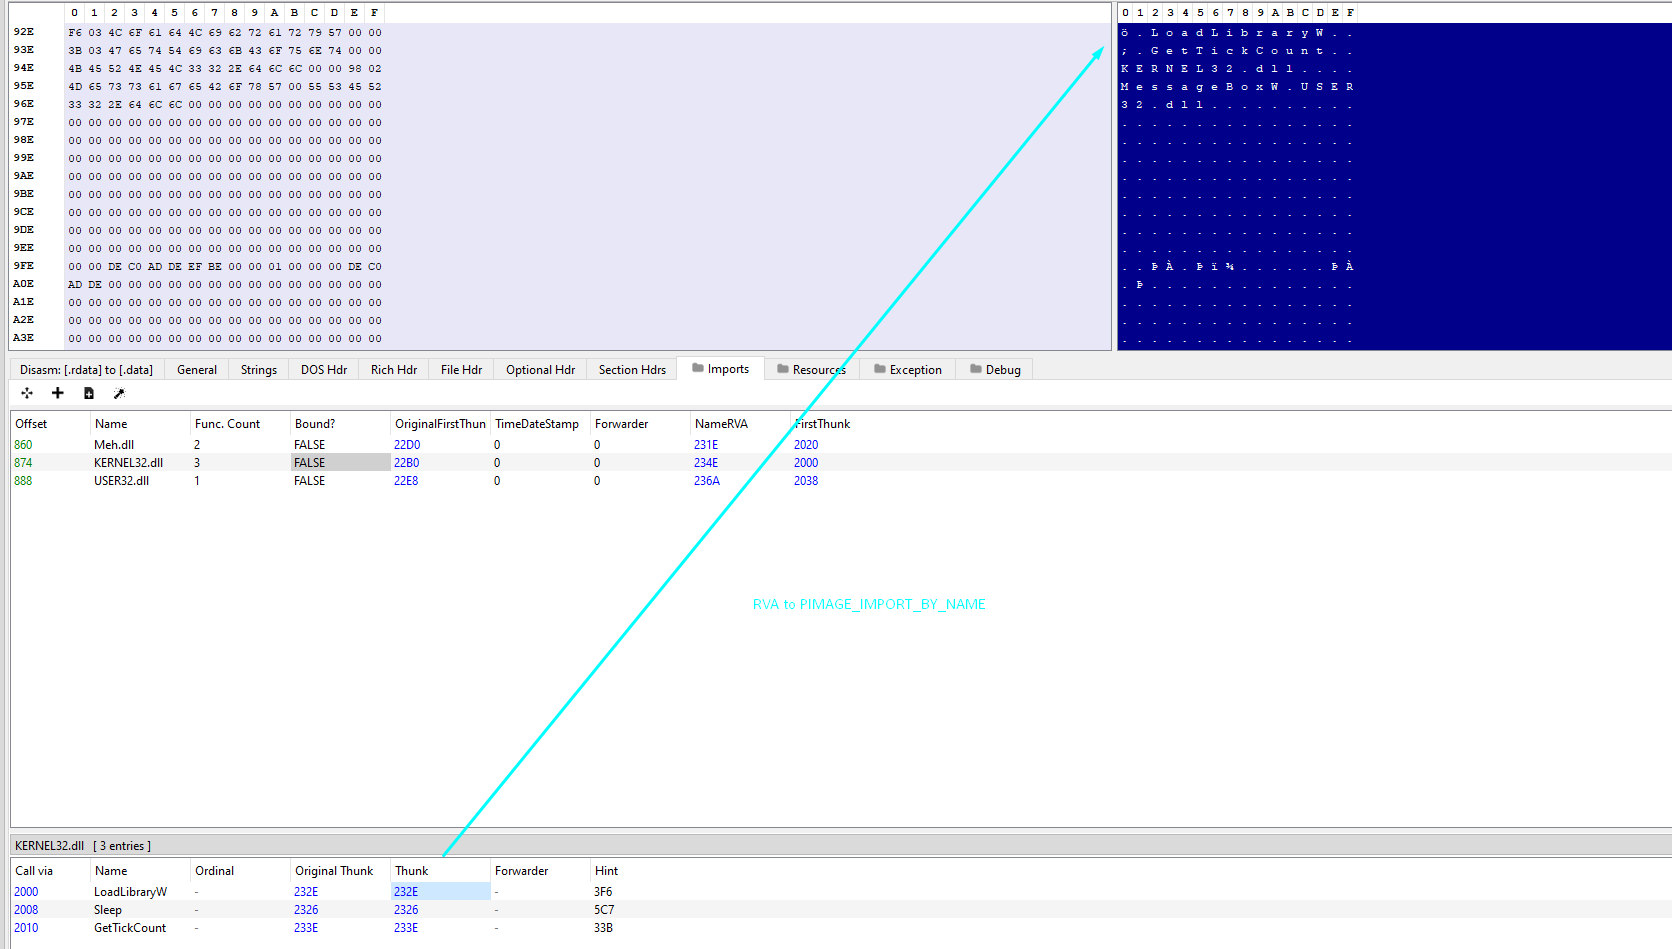Screen dimensions: 1672x949
Task: Switch to the Resources tab
Action: [x=811, y=370]
